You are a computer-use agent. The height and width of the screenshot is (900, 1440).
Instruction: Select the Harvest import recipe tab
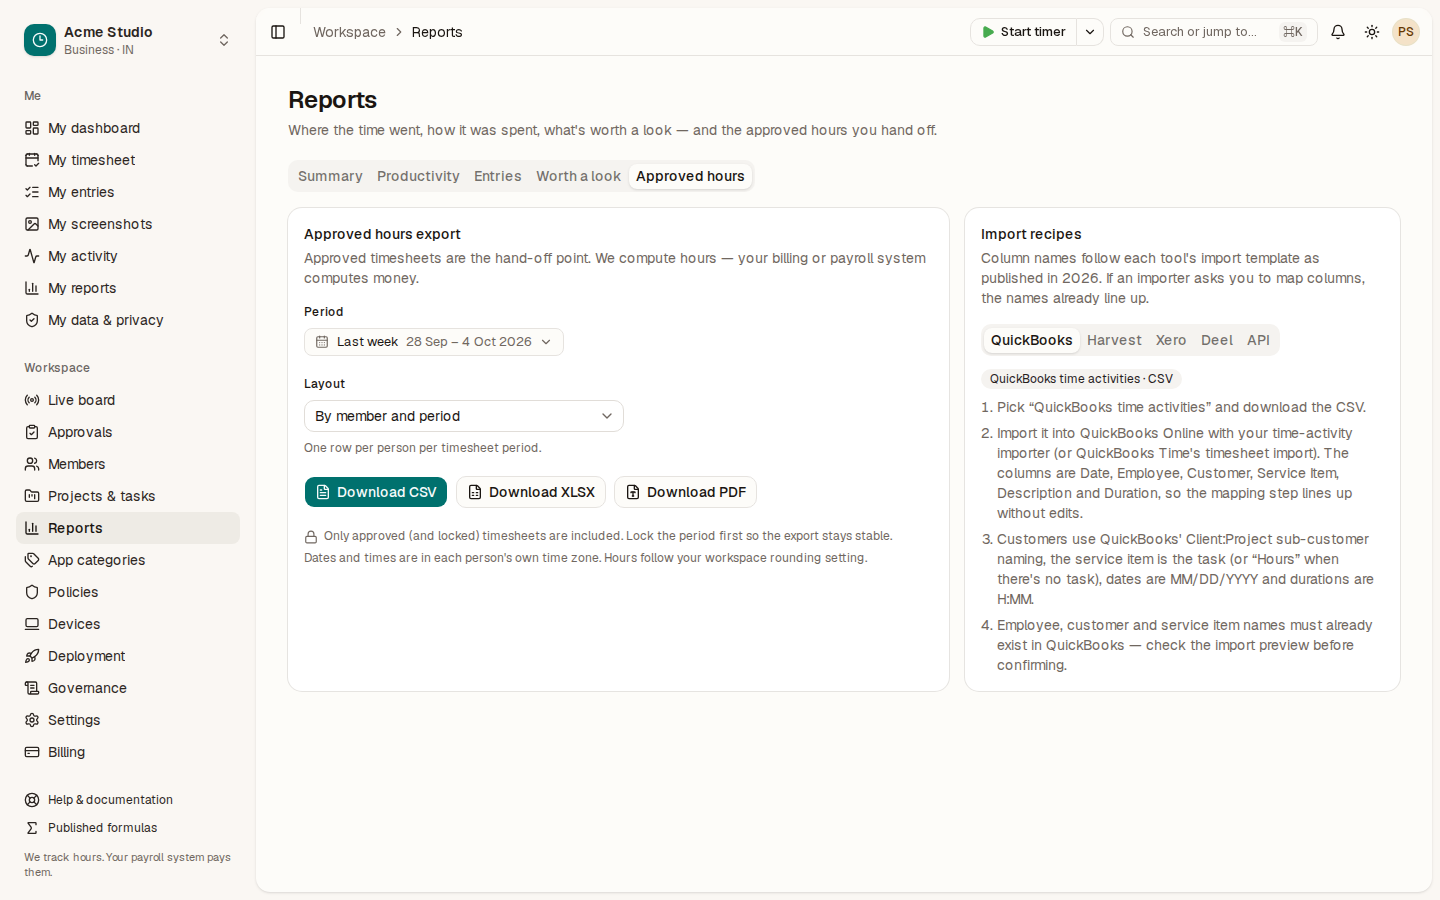point(1114,340)
